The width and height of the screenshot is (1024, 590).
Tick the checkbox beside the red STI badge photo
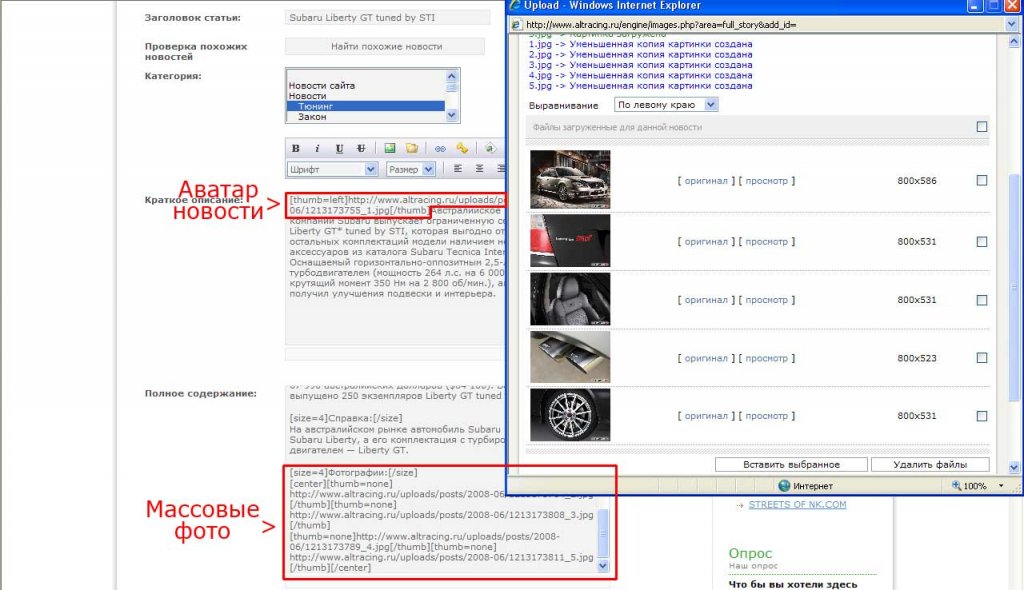[x=982, y=242]
